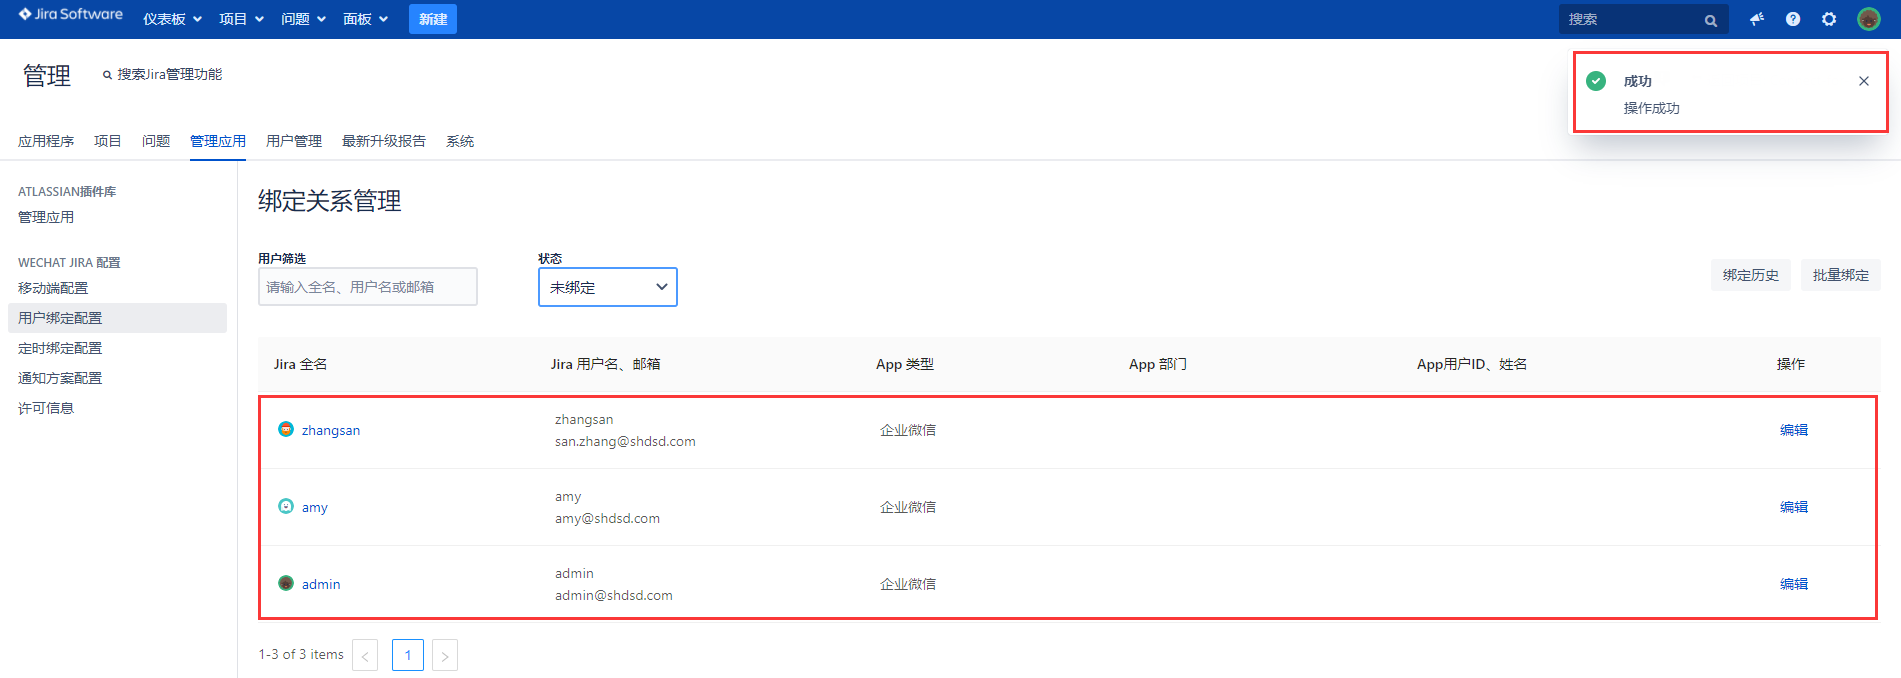Screen dimensions: 1901x678
Task: Click the admin user avatar icon
Action: tap(286, 583)
